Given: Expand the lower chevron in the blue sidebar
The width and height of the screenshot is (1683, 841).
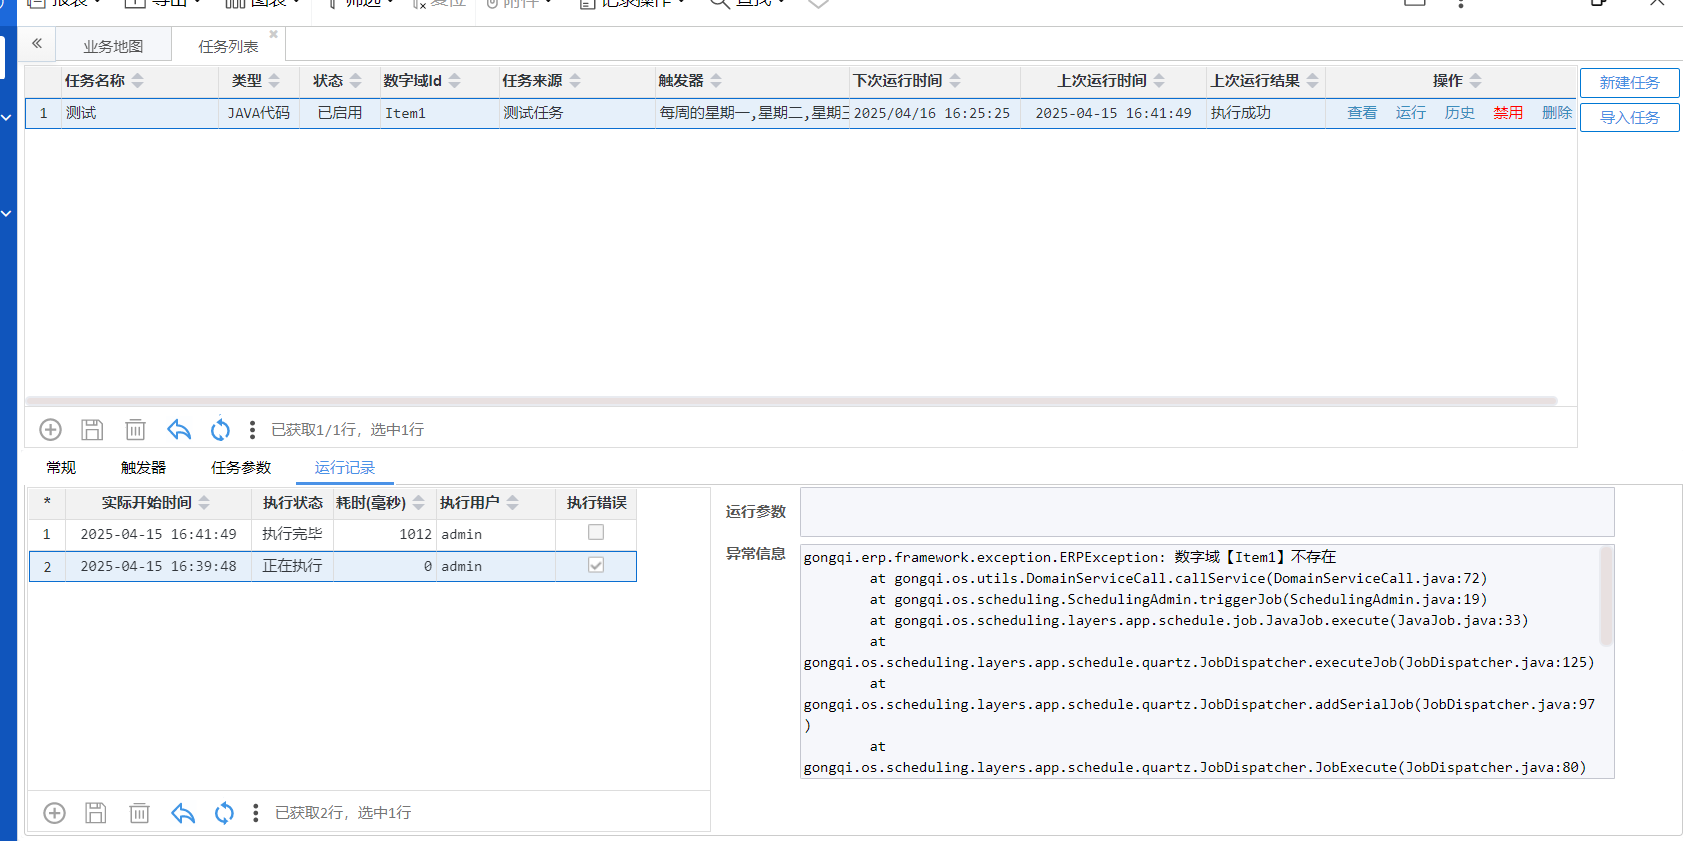Looking at the screenshot, I should point(6,214).
